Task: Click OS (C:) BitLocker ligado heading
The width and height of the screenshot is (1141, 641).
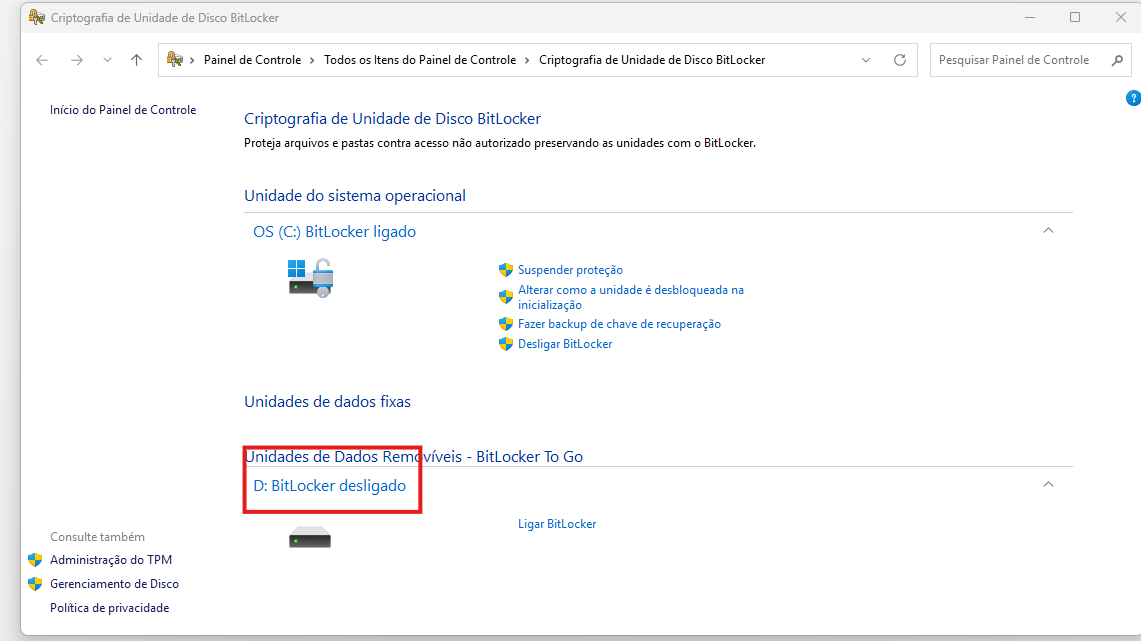Action: point(335,231)
